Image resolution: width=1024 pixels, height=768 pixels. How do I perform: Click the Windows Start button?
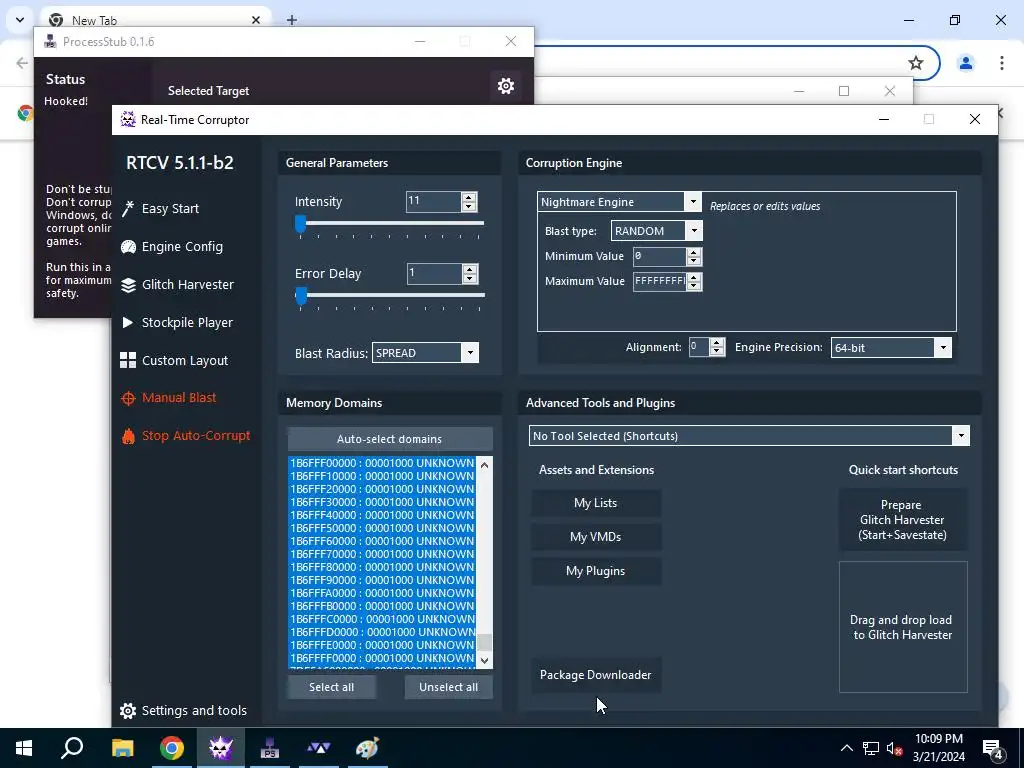click(24, 748)
